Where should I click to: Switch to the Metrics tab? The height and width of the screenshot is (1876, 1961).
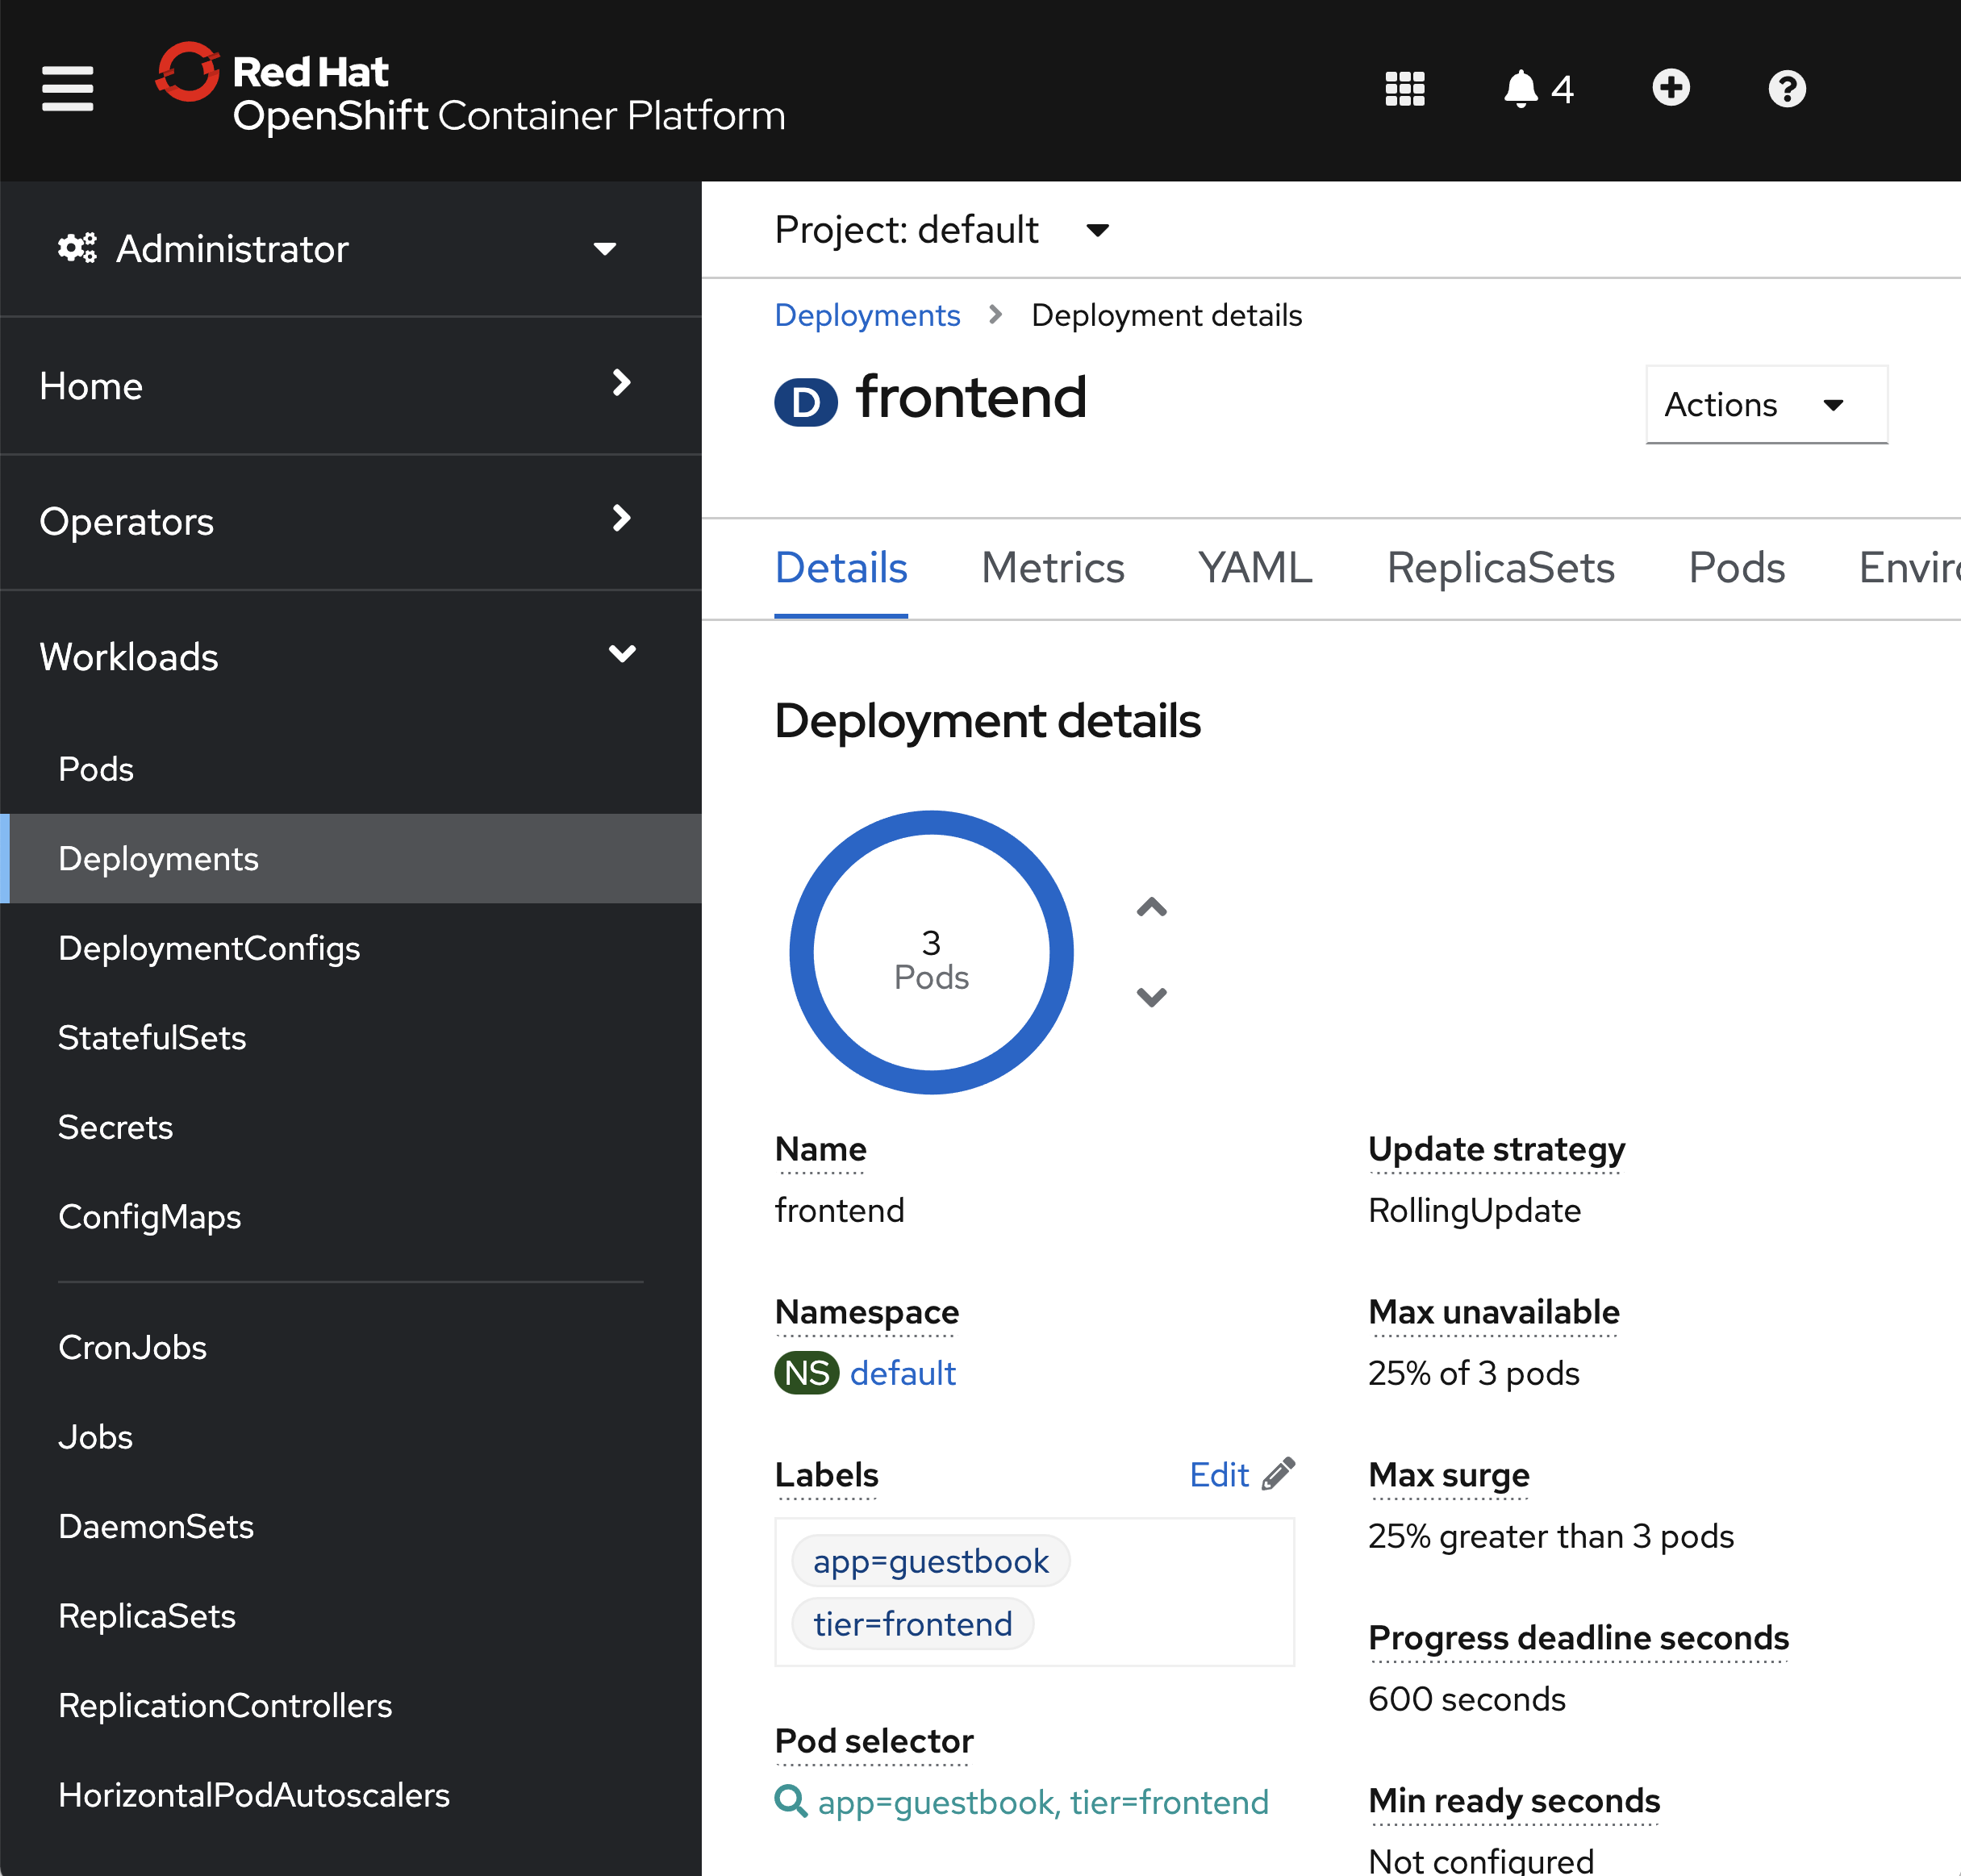pyautogui.click(x=1053, y=568)
